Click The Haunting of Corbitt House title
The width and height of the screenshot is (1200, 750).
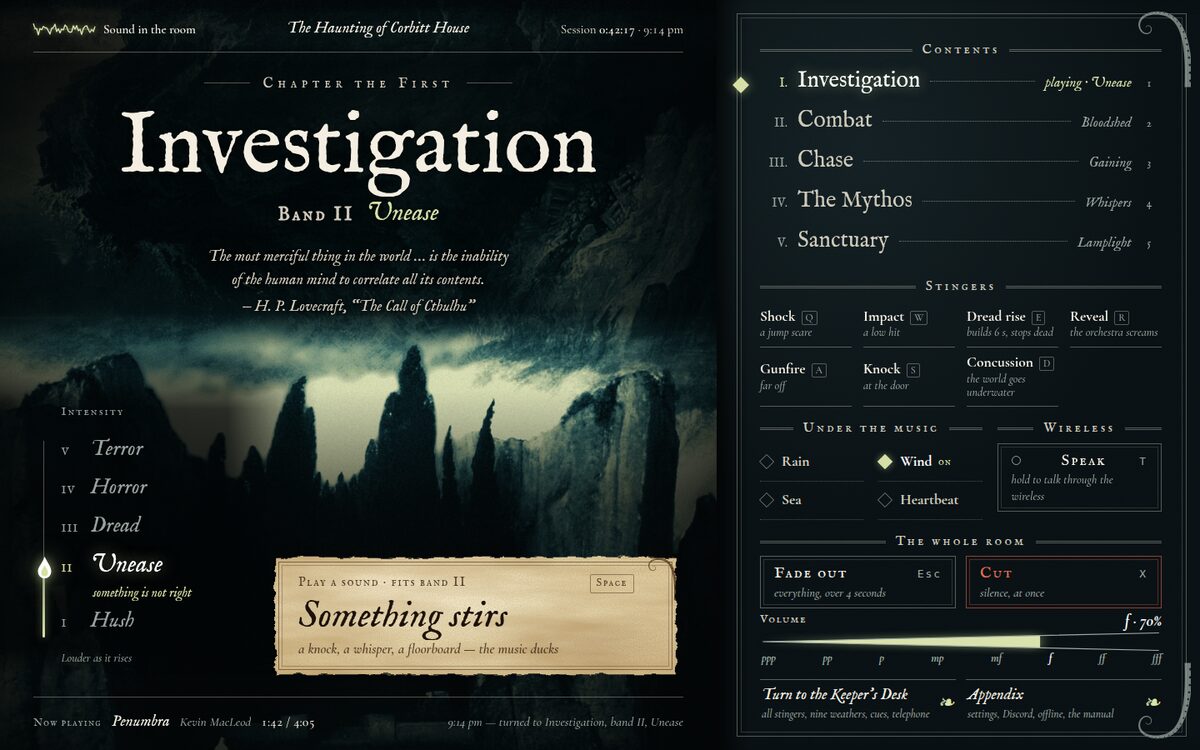[379, 28]
